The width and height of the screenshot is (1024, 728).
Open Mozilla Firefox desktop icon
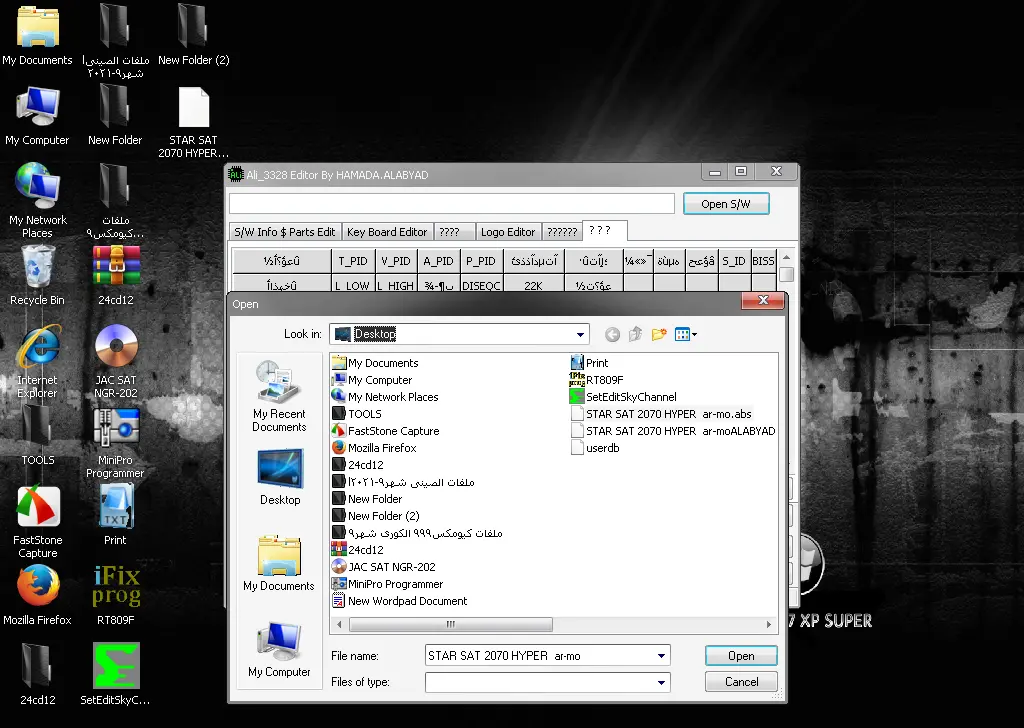pyautogui.click(x=37, y=595)
